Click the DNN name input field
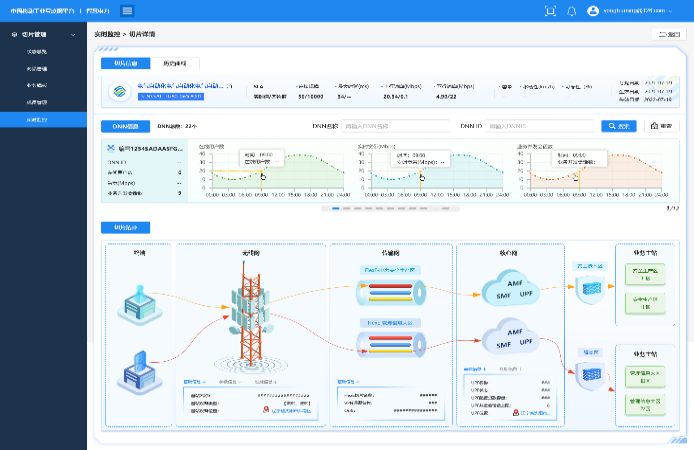Viewport: 694px width, 450px height. click(x=395, y=126)
